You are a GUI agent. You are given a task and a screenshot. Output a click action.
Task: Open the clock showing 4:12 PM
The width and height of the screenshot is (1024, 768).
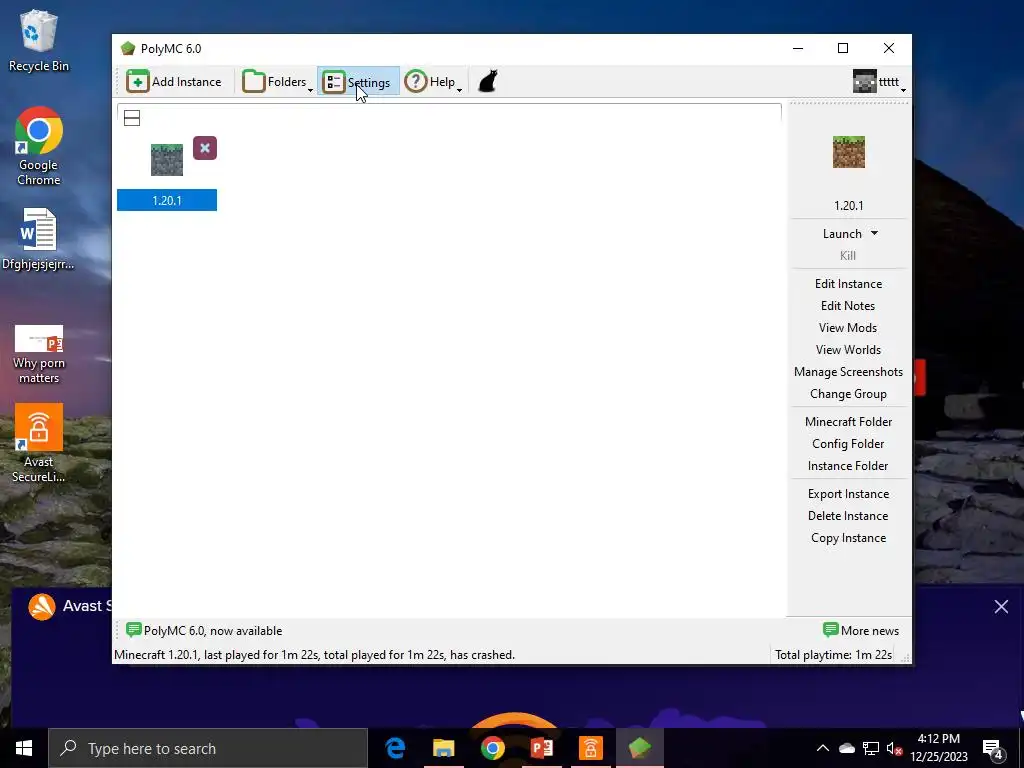939,748
